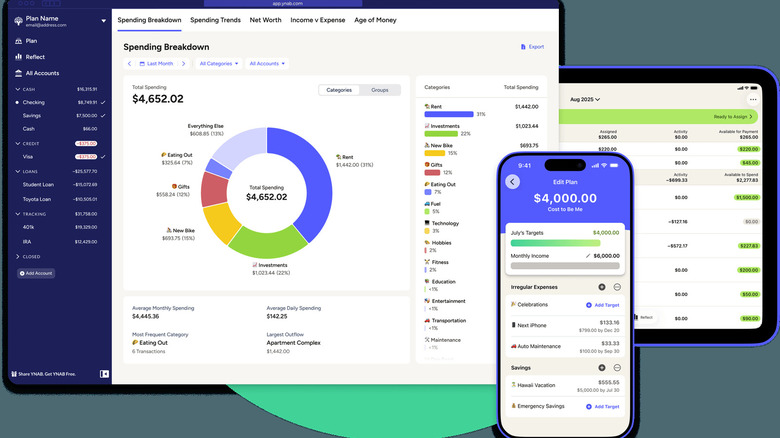Click the YNAB tree logo icon
This screenshot has width=780, height=438.
point(18,21)
